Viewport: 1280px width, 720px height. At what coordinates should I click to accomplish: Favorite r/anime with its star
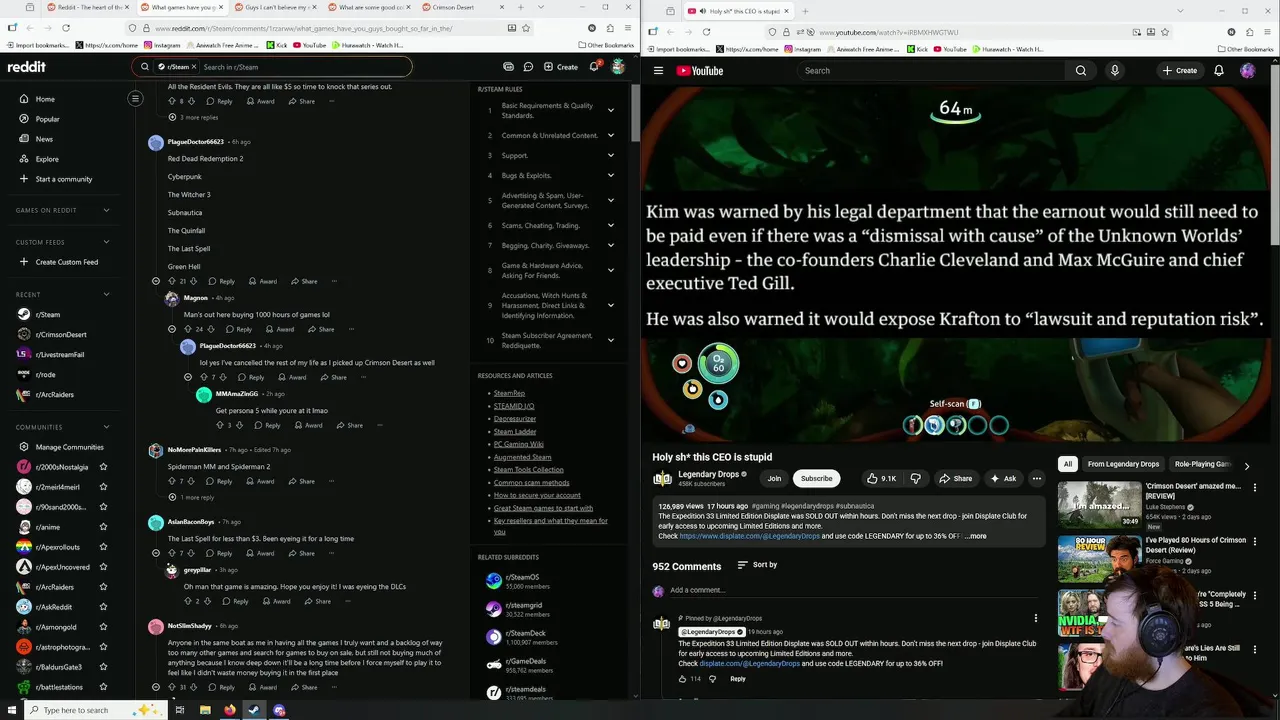click(x=103, y=527)
